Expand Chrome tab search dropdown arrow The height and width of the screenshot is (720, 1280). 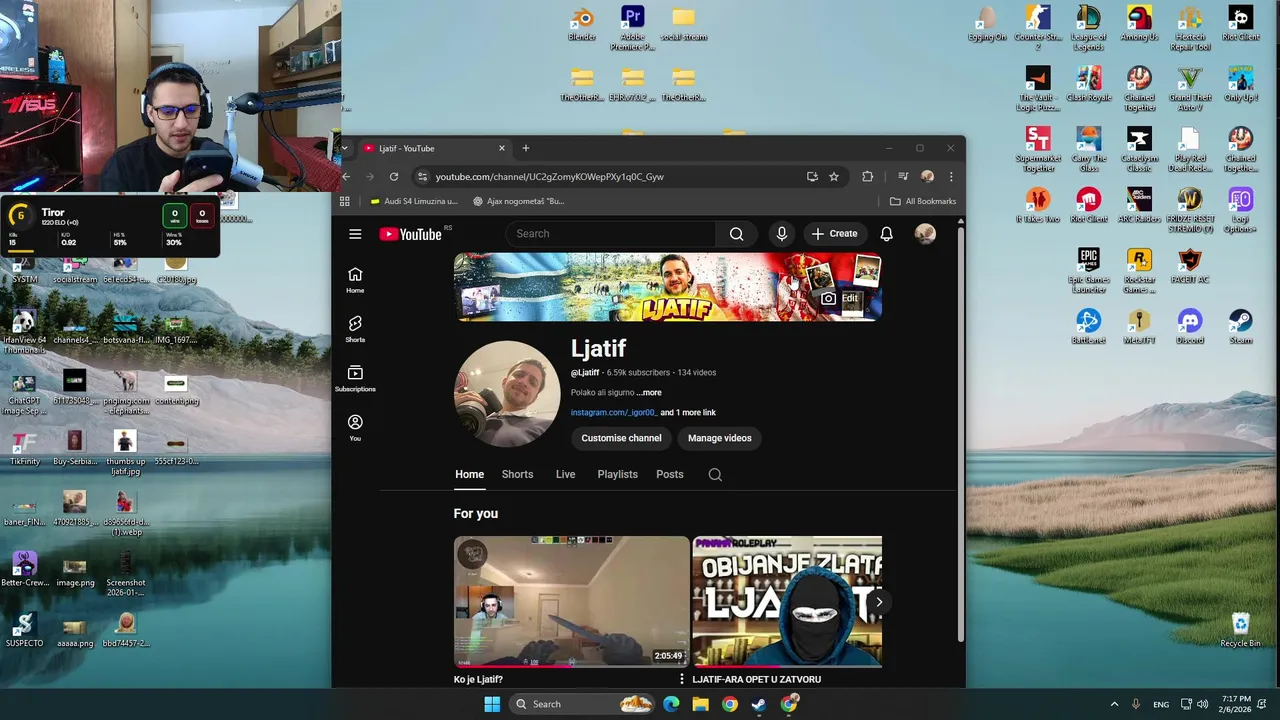coord(344,148)
